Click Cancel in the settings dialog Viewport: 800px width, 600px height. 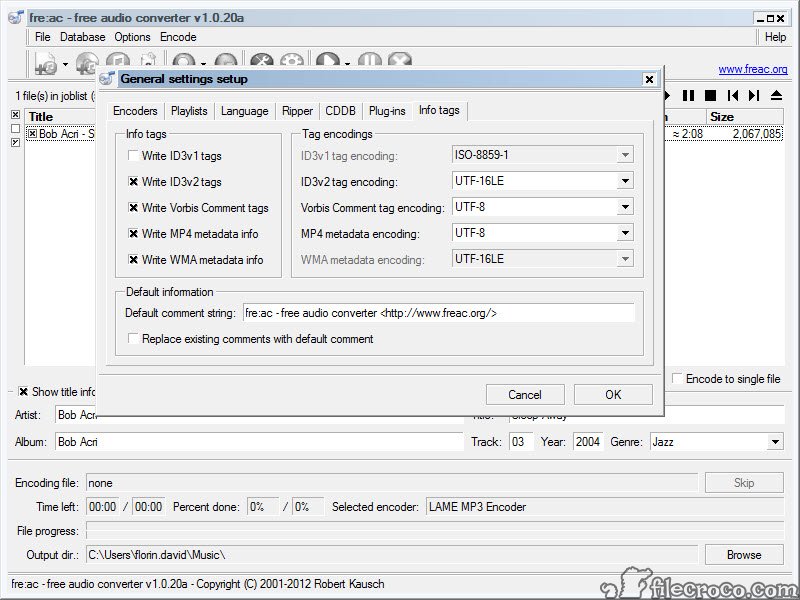click(x=525, y=394)
